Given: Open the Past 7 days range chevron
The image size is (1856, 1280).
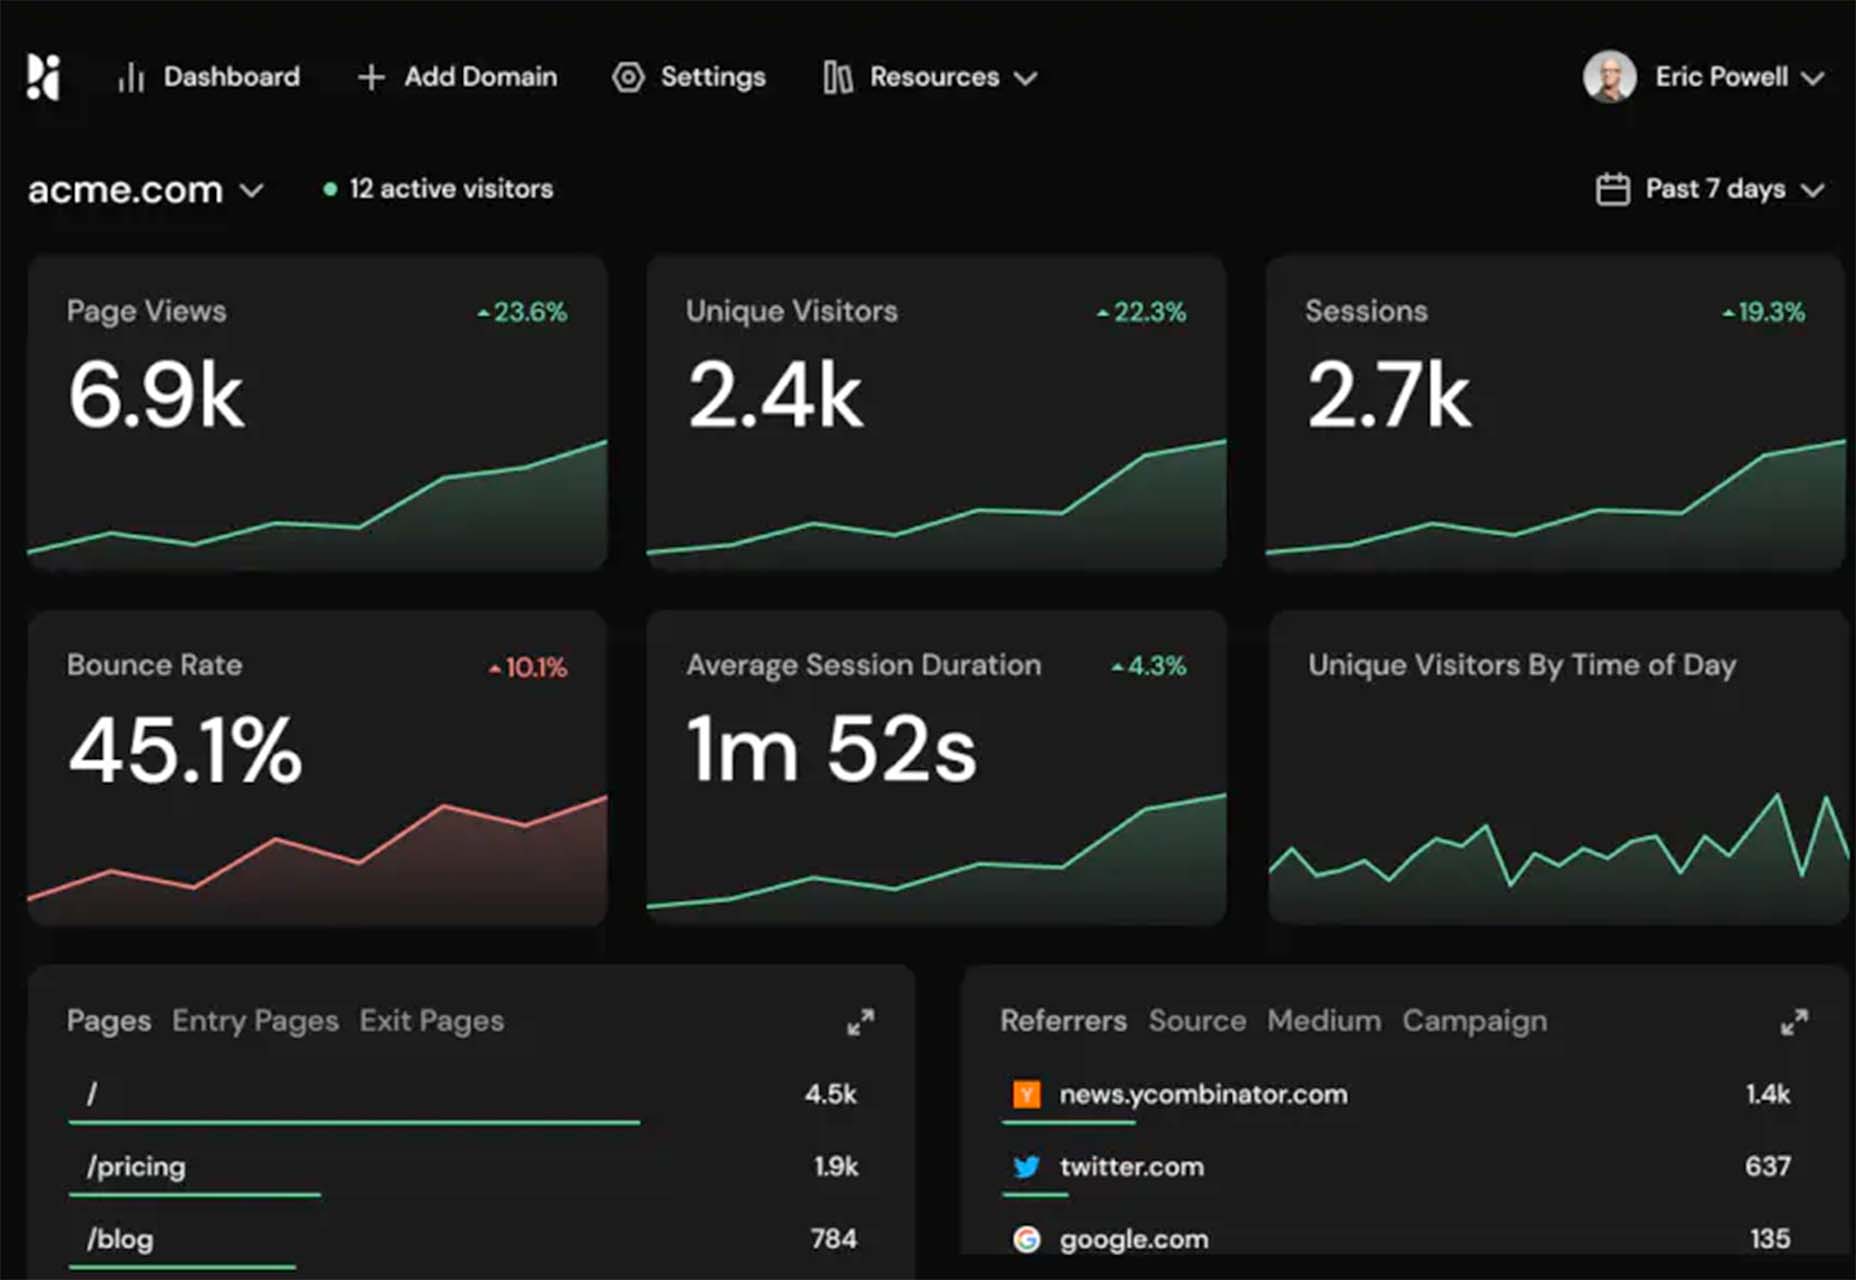Looking at the screenshot, I should (x=1813, y=190).
